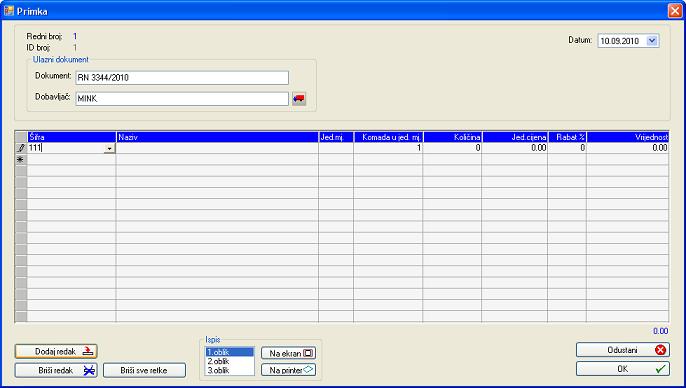
Task: Click the Jed.cijena column header
Action: pyautogui.click(x=515, y=137)
